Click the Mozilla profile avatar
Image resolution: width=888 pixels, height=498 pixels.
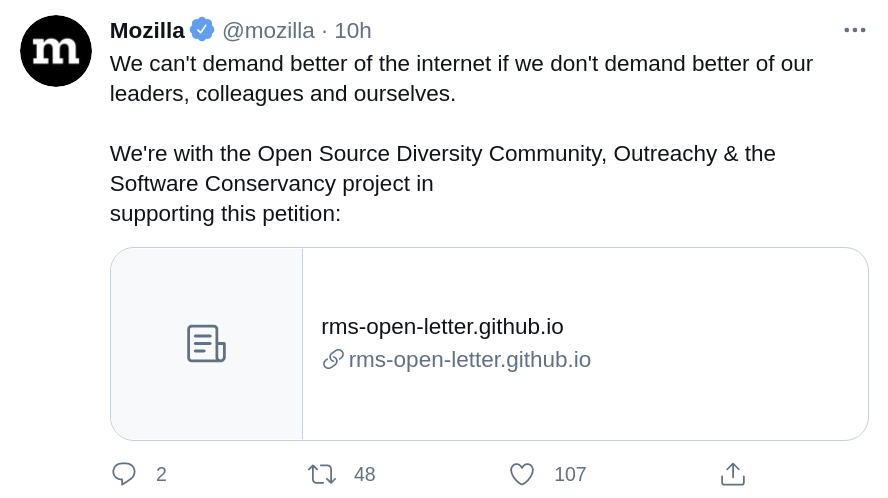(56, 51)
